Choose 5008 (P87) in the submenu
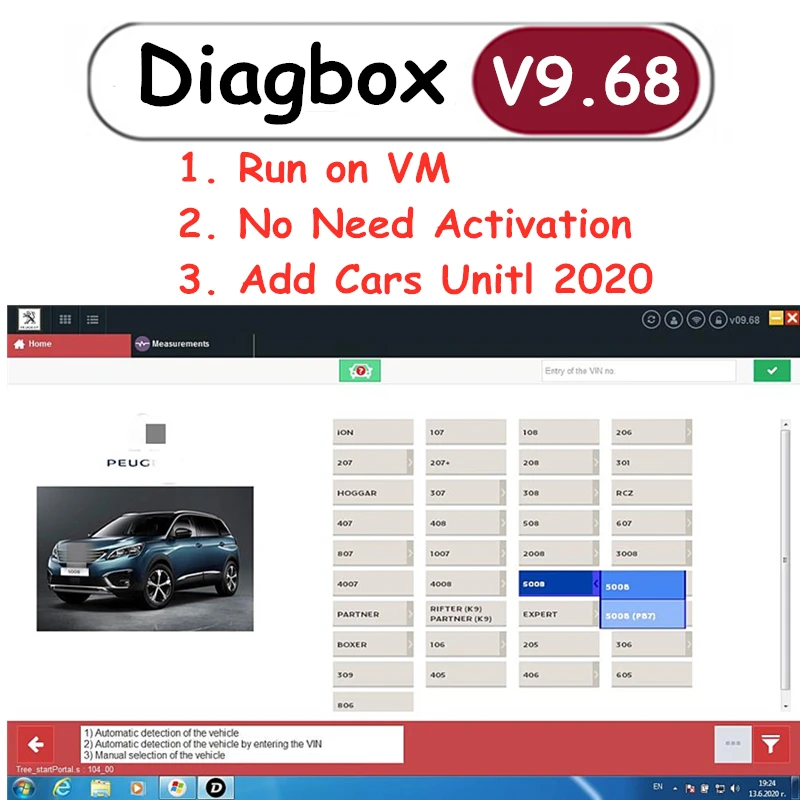Viewport: 800px width, 800px height. click(x=643, y=614)
